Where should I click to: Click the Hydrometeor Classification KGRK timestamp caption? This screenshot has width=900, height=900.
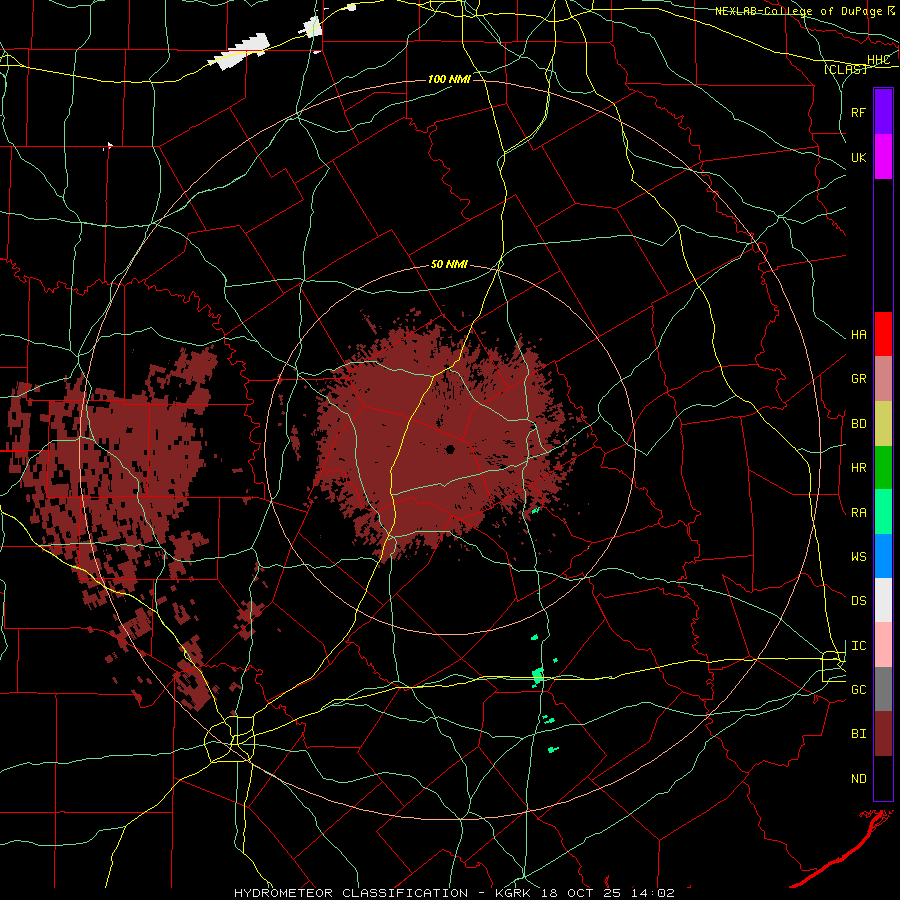454,893
